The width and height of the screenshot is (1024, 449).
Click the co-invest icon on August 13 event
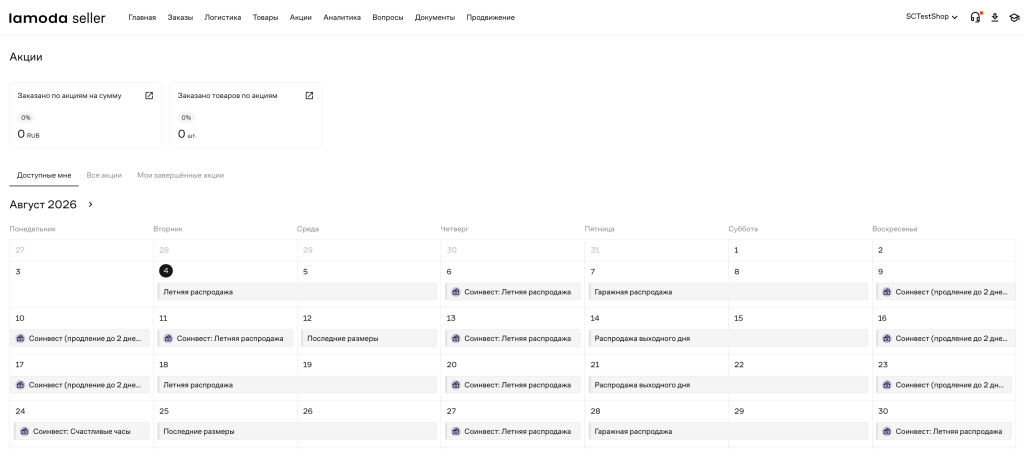tap(456, 338)
